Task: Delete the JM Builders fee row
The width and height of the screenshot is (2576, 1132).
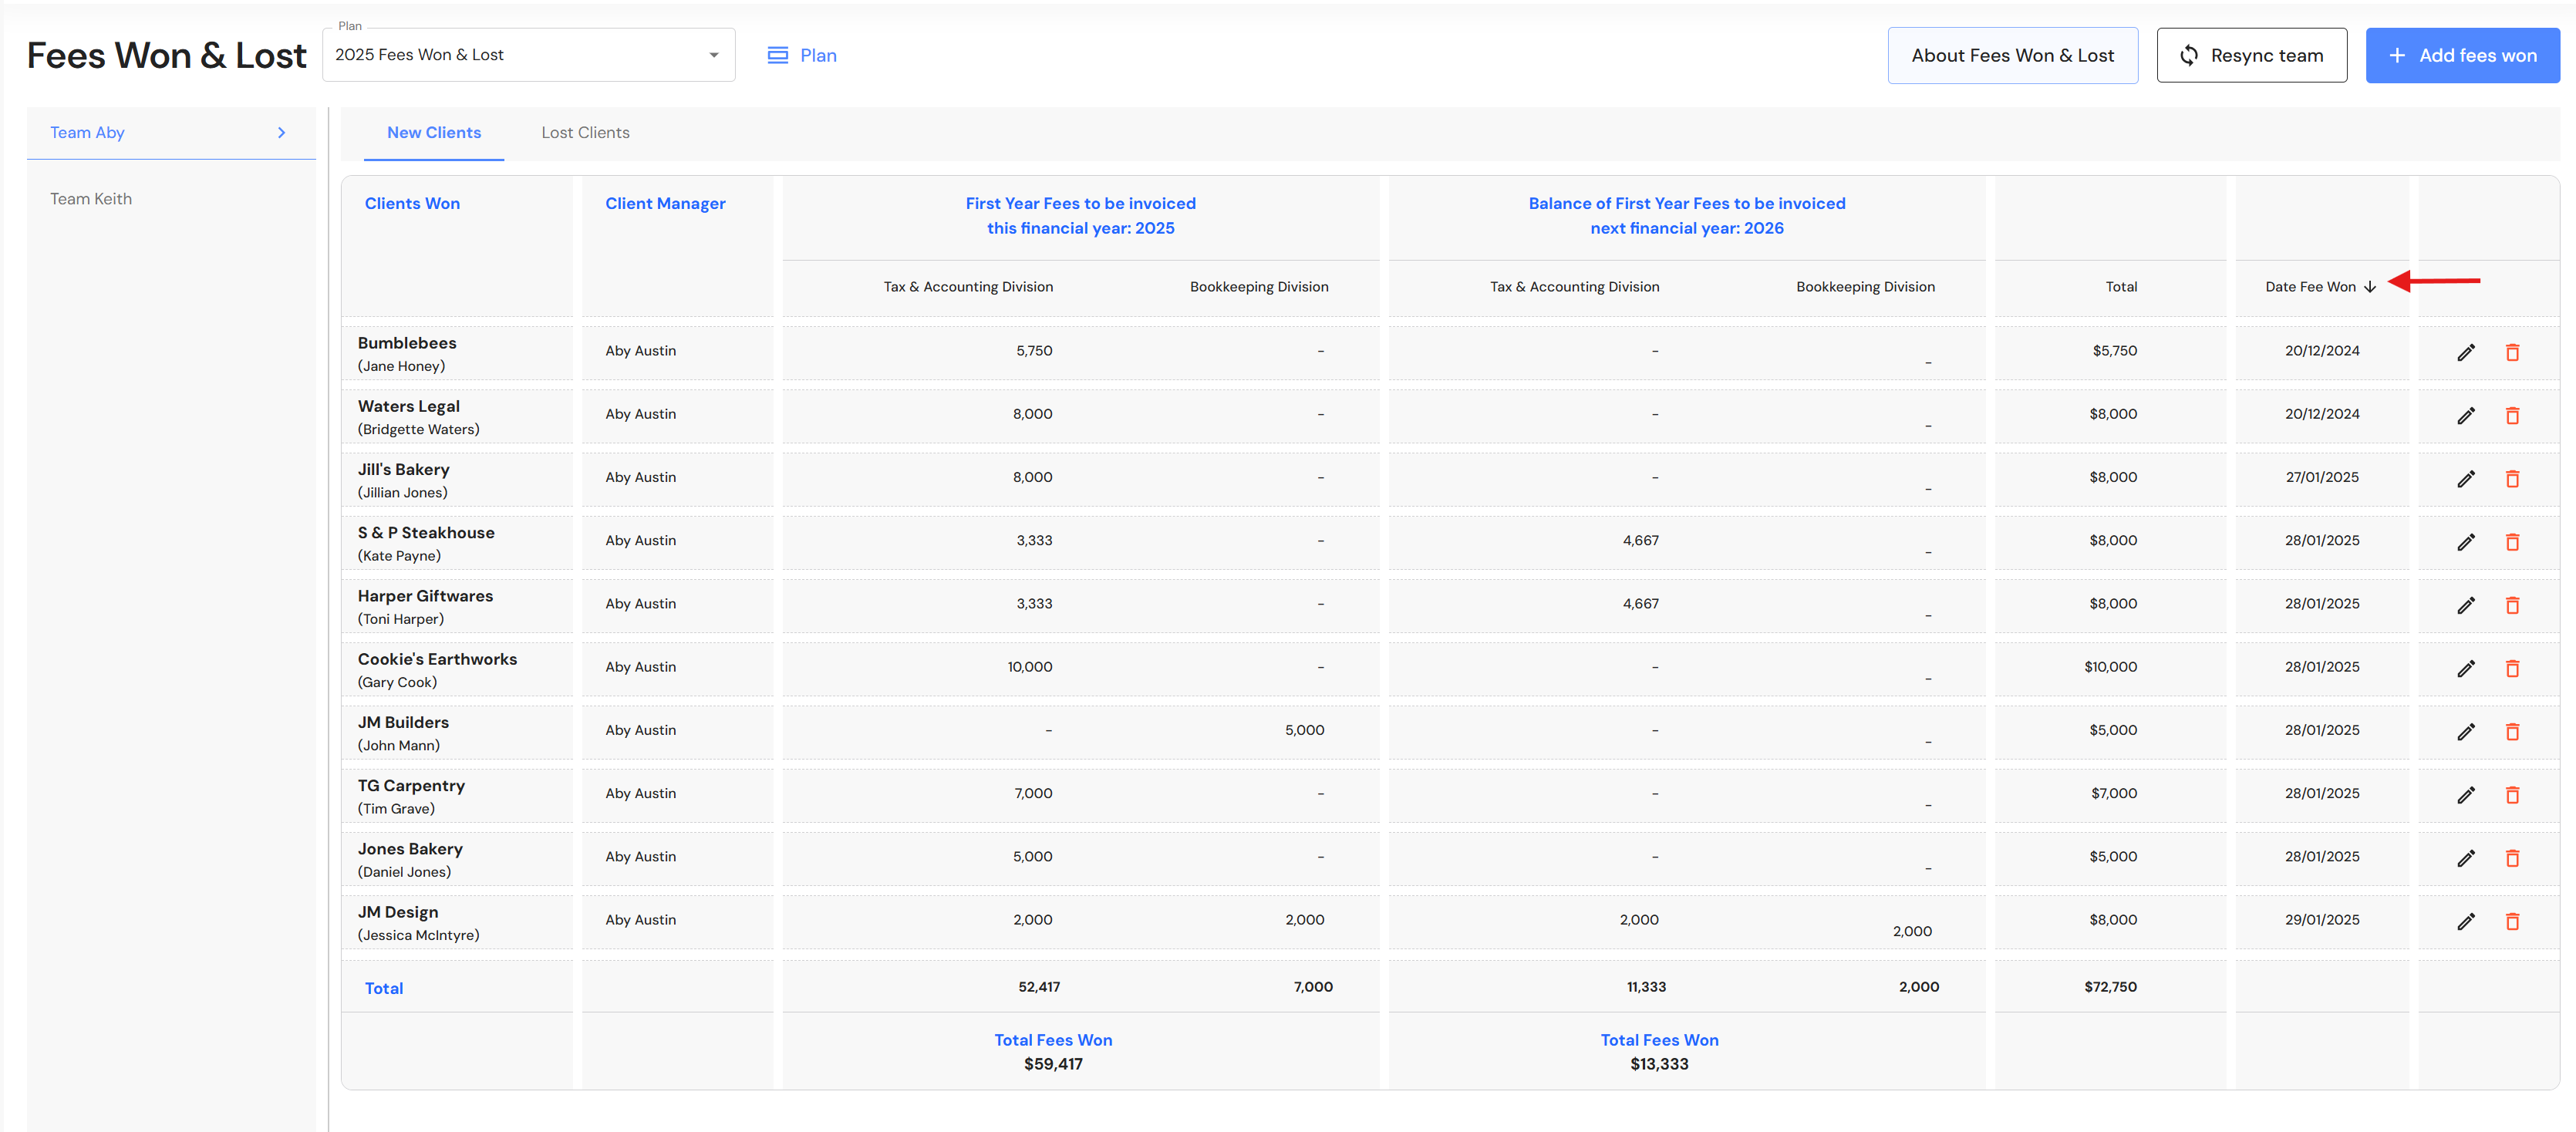Action: (x=2511, y=732)
